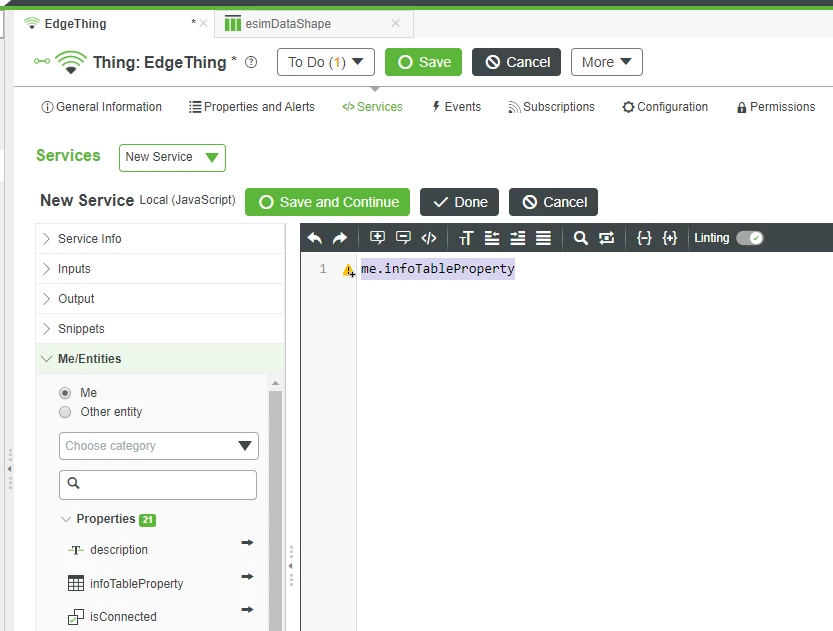Click the green Save button for Thing
The height and width of the screenshot is (631, 833).
[x=423, y=62]
